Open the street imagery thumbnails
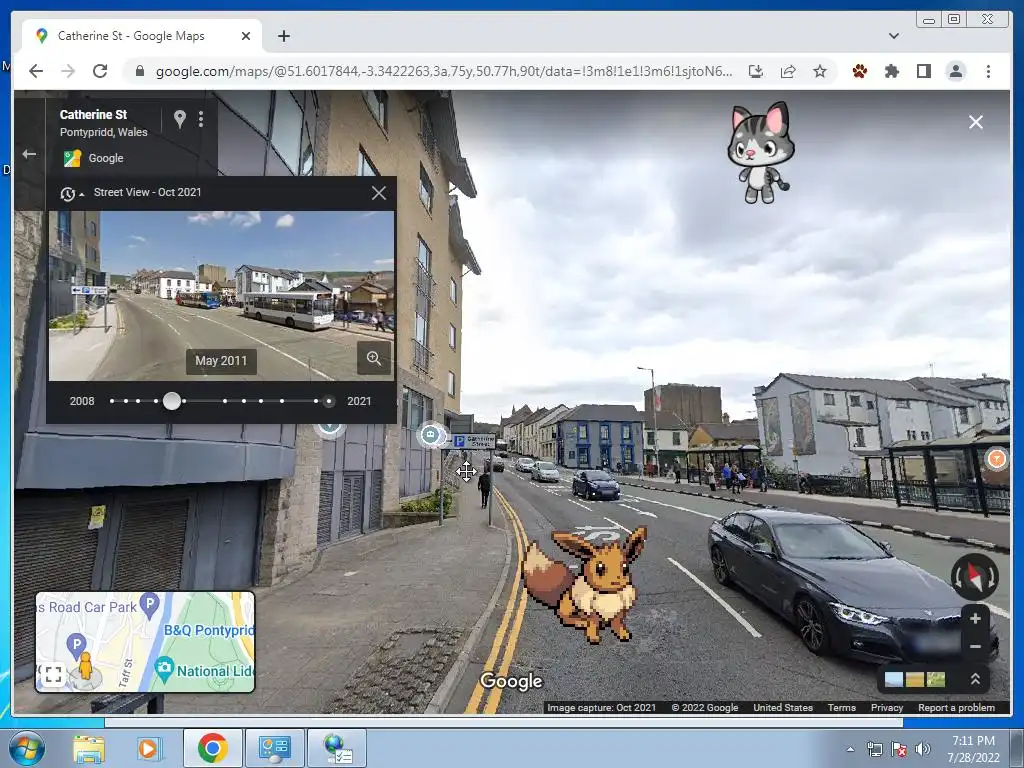 coord(915,679)
